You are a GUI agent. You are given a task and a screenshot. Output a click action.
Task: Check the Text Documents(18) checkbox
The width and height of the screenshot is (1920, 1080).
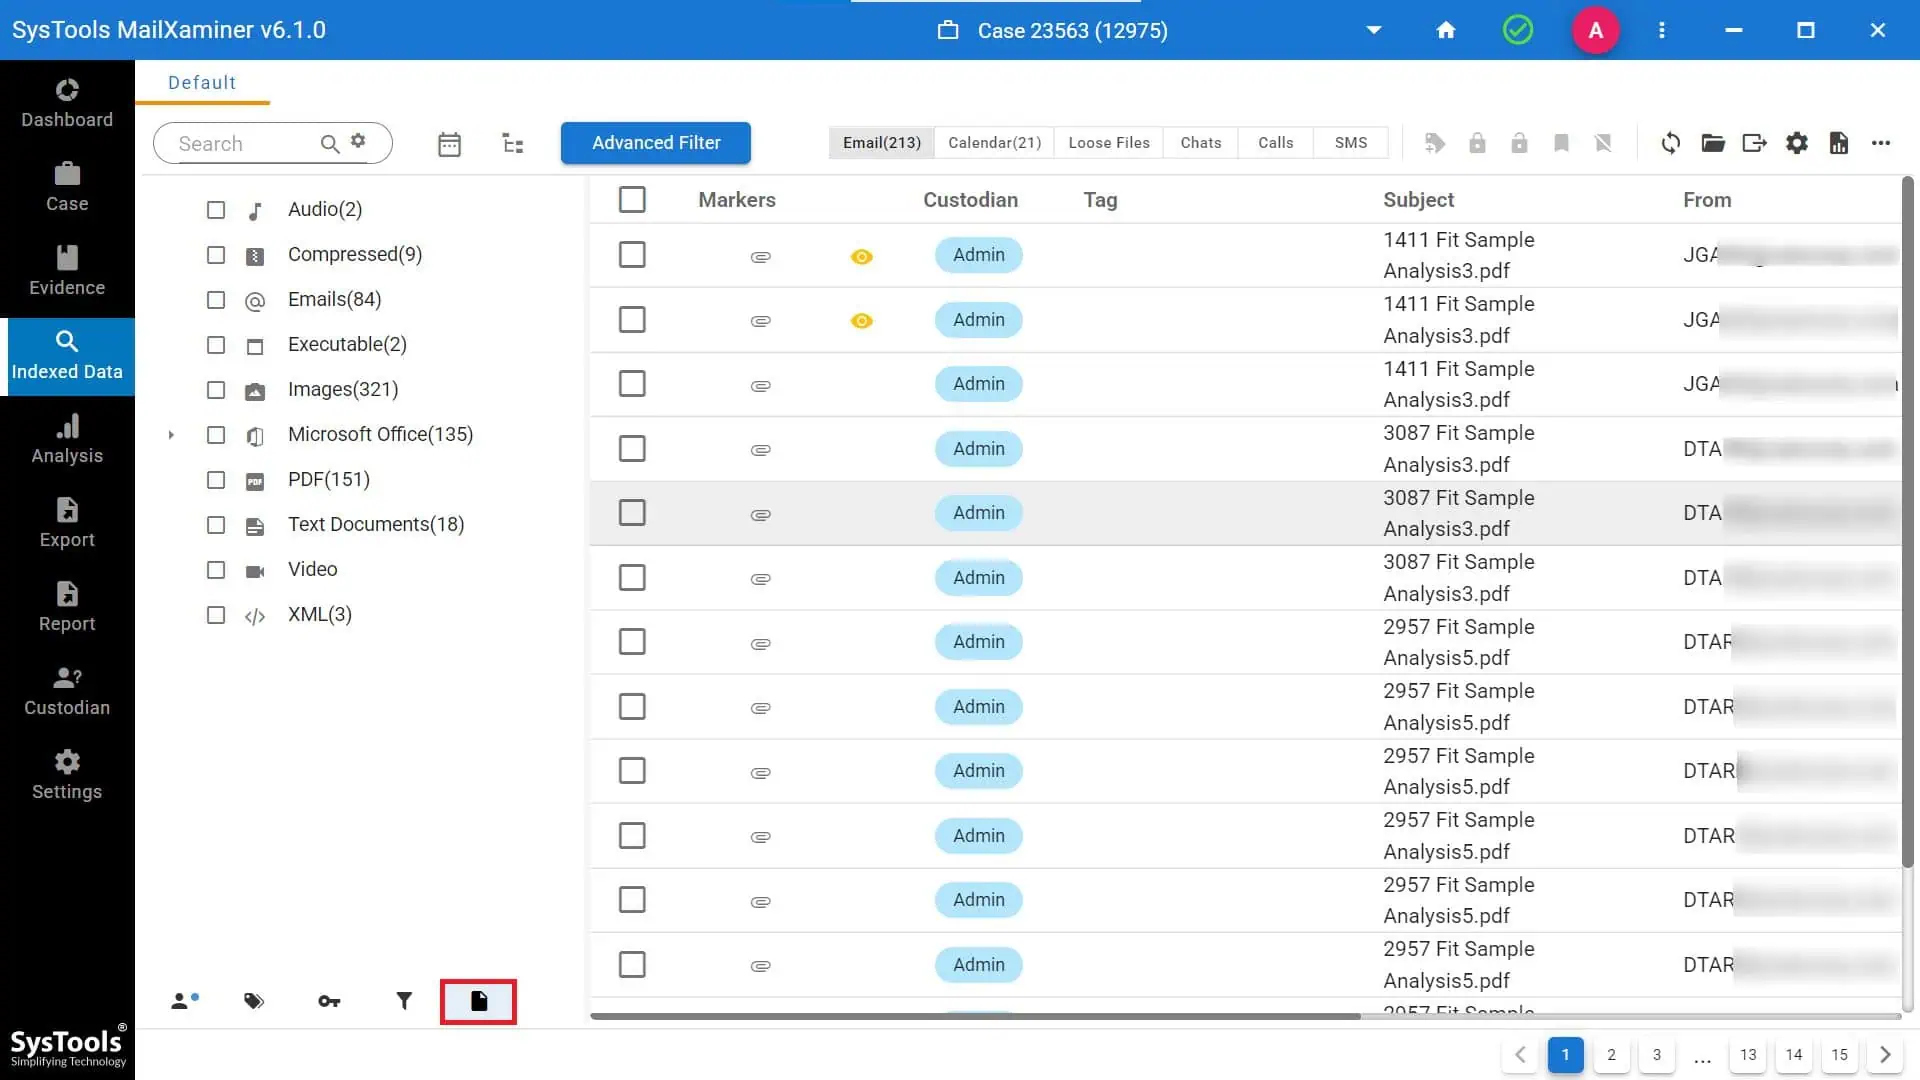tap(216, 525)
